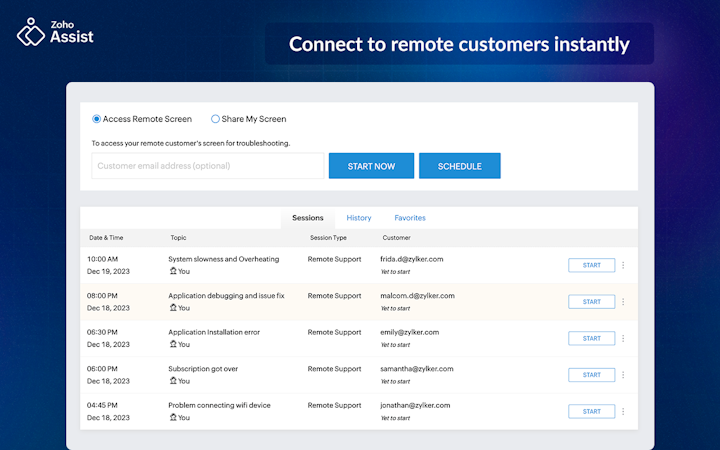720x450 pixels.
Task: Click the SCHEDULE button
Action: click(459, 166)
